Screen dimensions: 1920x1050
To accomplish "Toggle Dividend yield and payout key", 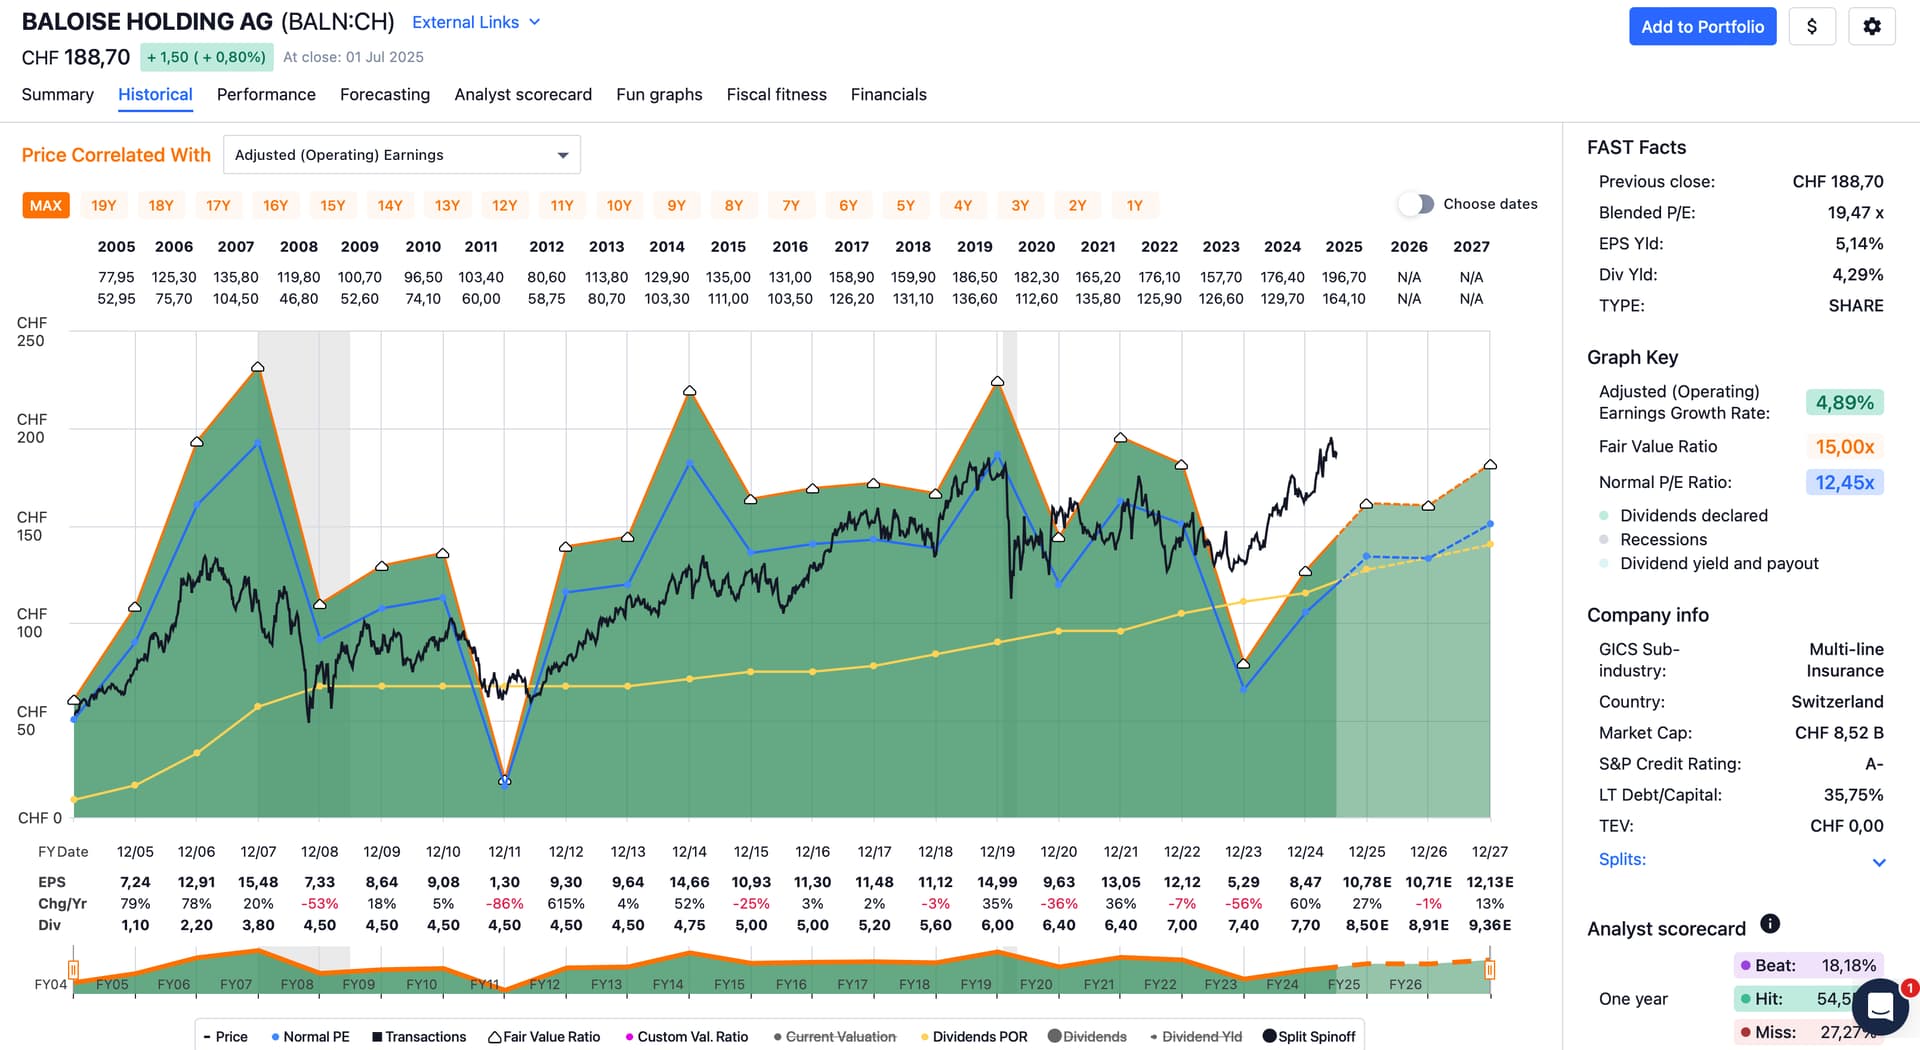I will [1708, 564].
